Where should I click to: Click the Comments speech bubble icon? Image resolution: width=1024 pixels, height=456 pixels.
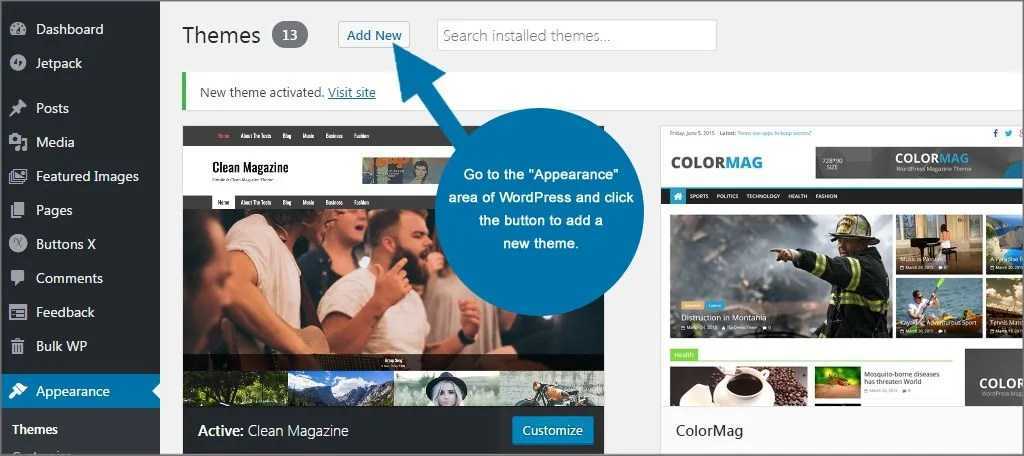point(18,278)
